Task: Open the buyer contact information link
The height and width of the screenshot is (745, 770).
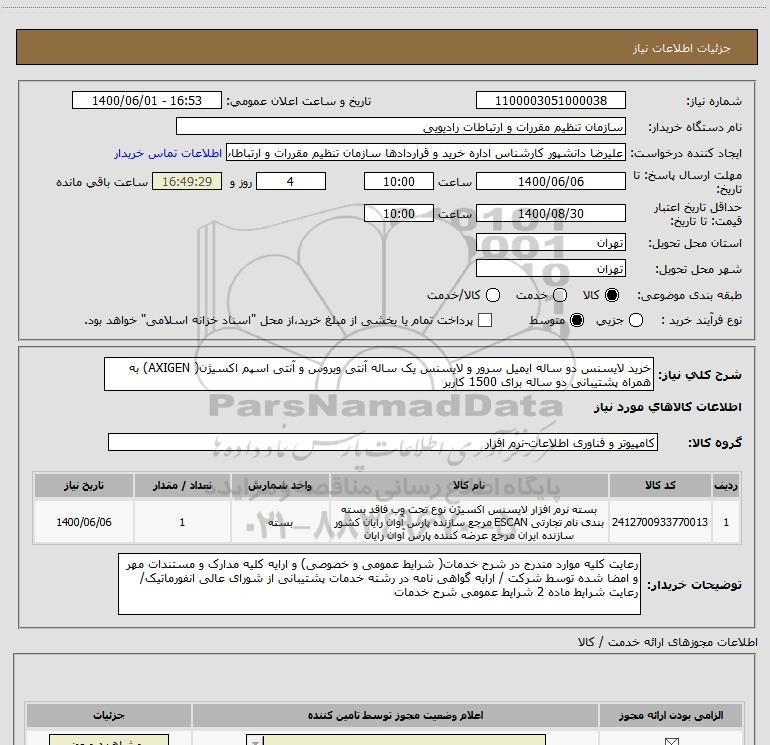Action: (168, 153)
